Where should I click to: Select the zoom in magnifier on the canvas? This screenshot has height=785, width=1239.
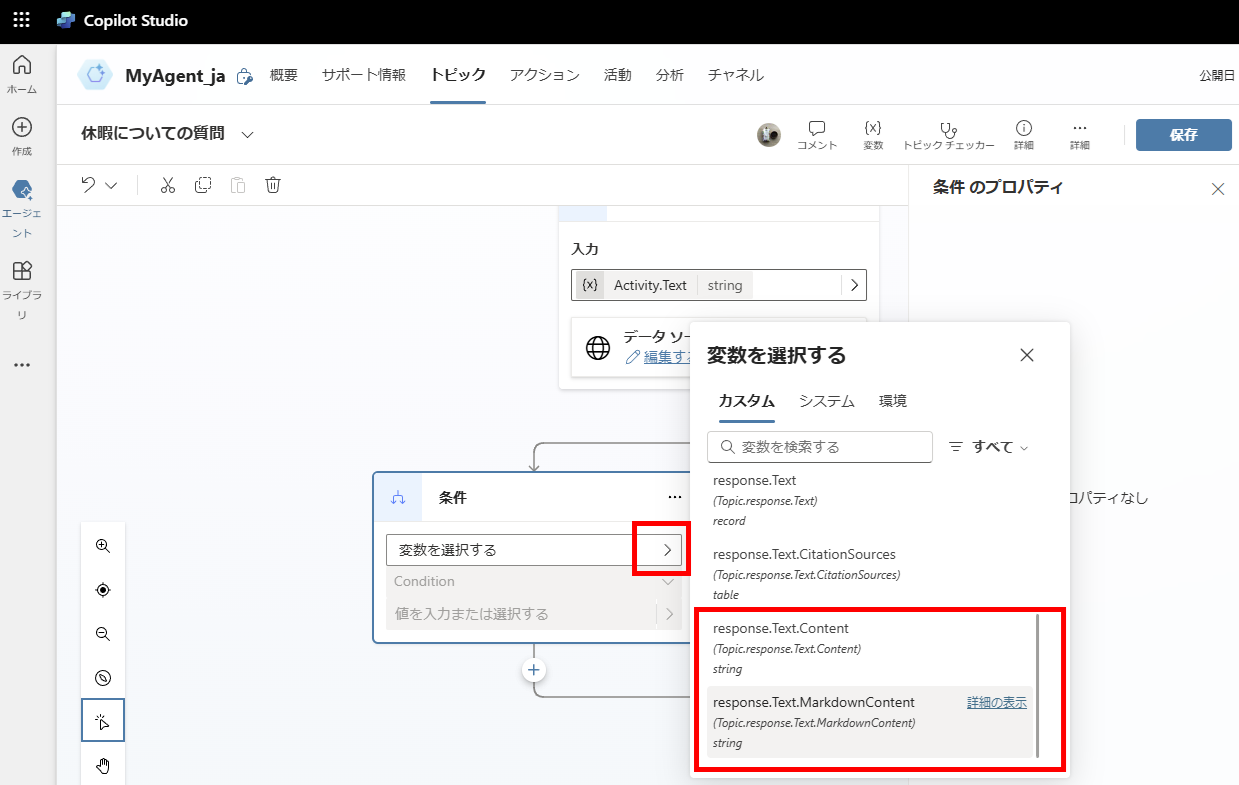[102, 545]
